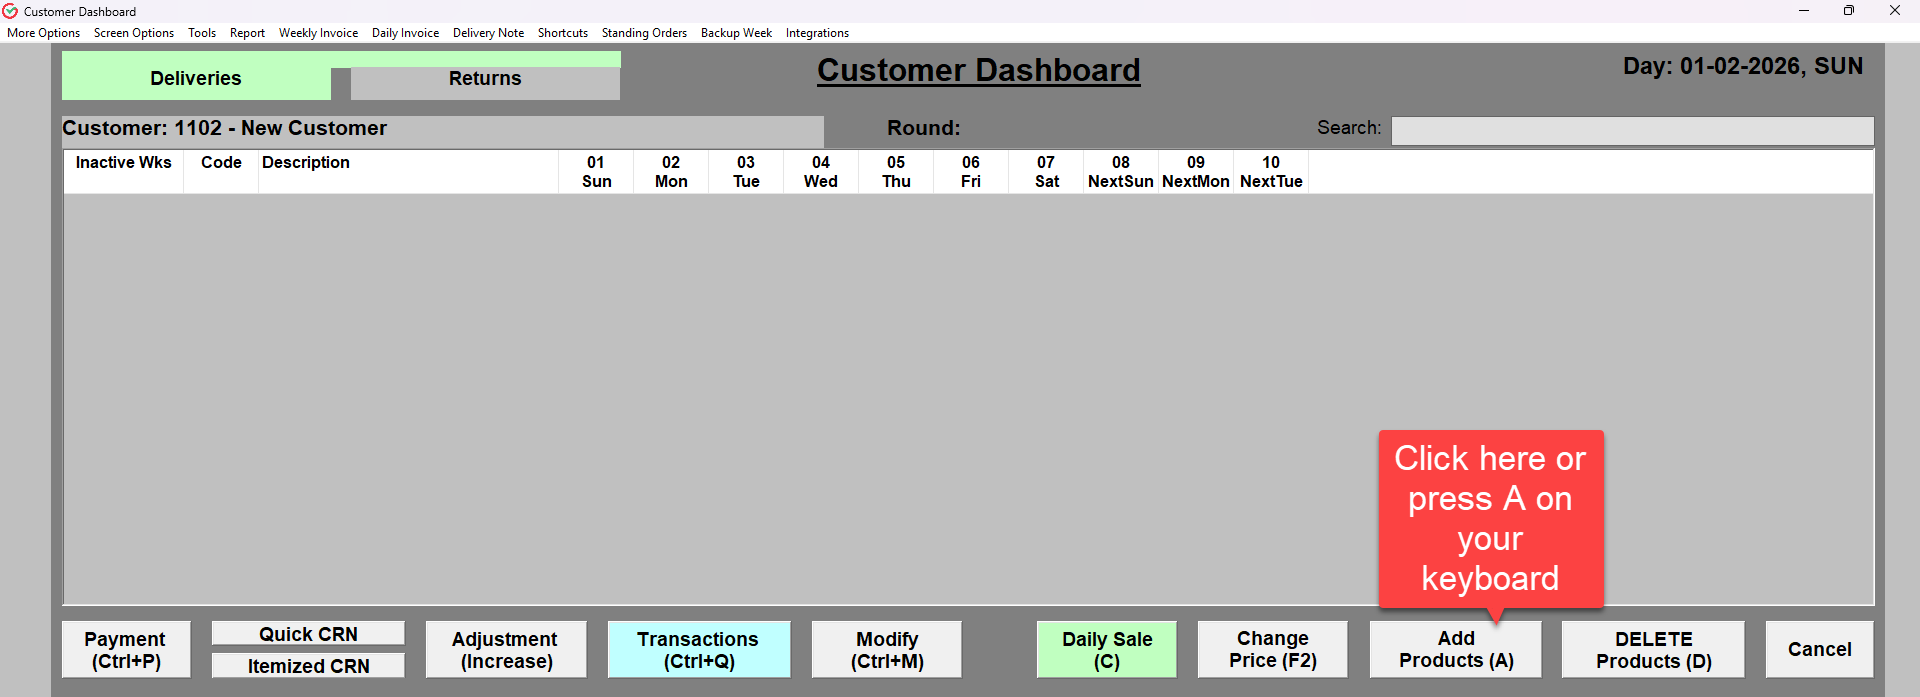1920x697 pixels.
Task: Close the Customer Dashboard window
Action: [x=1895, y=11]
